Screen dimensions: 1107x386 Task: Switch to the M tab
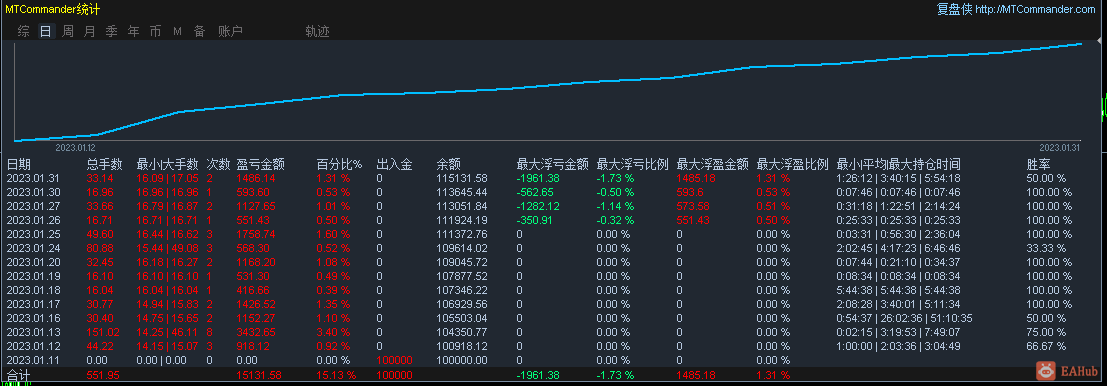click(x=177, y=31)
